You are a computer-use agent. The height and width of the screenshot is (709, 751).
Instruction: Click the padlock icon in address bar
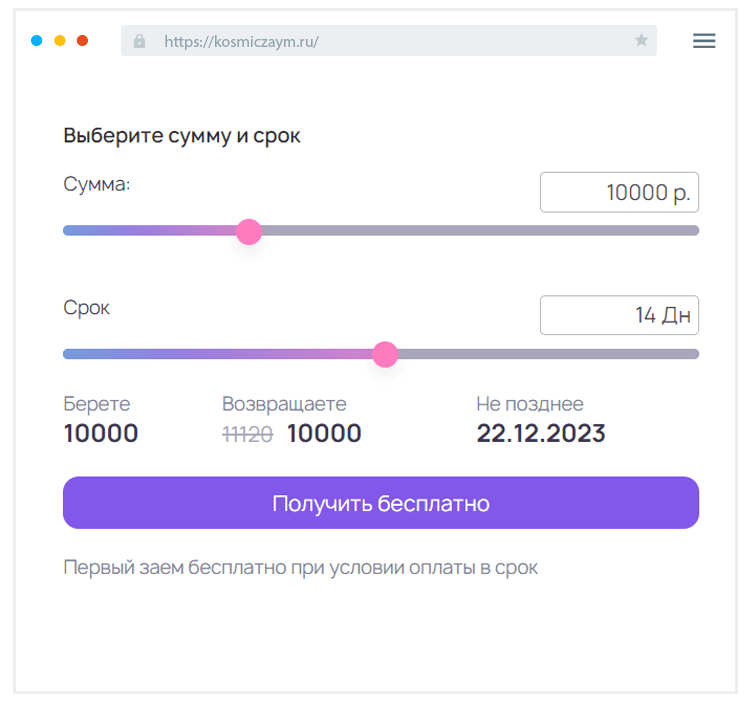coord(139,41)
